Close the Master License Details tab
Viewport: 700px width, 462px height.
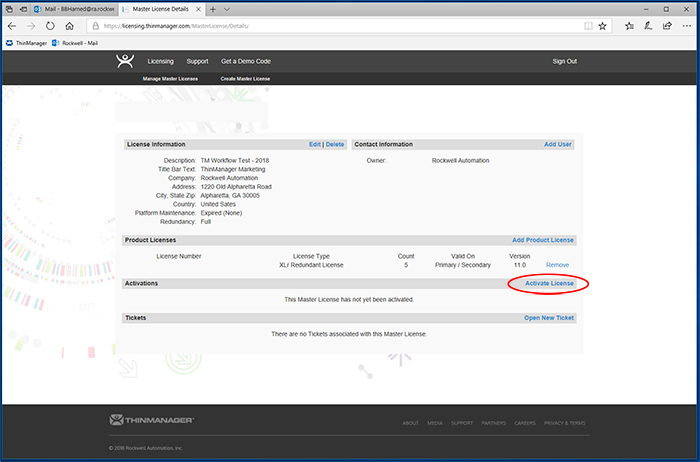coord(199,9)
